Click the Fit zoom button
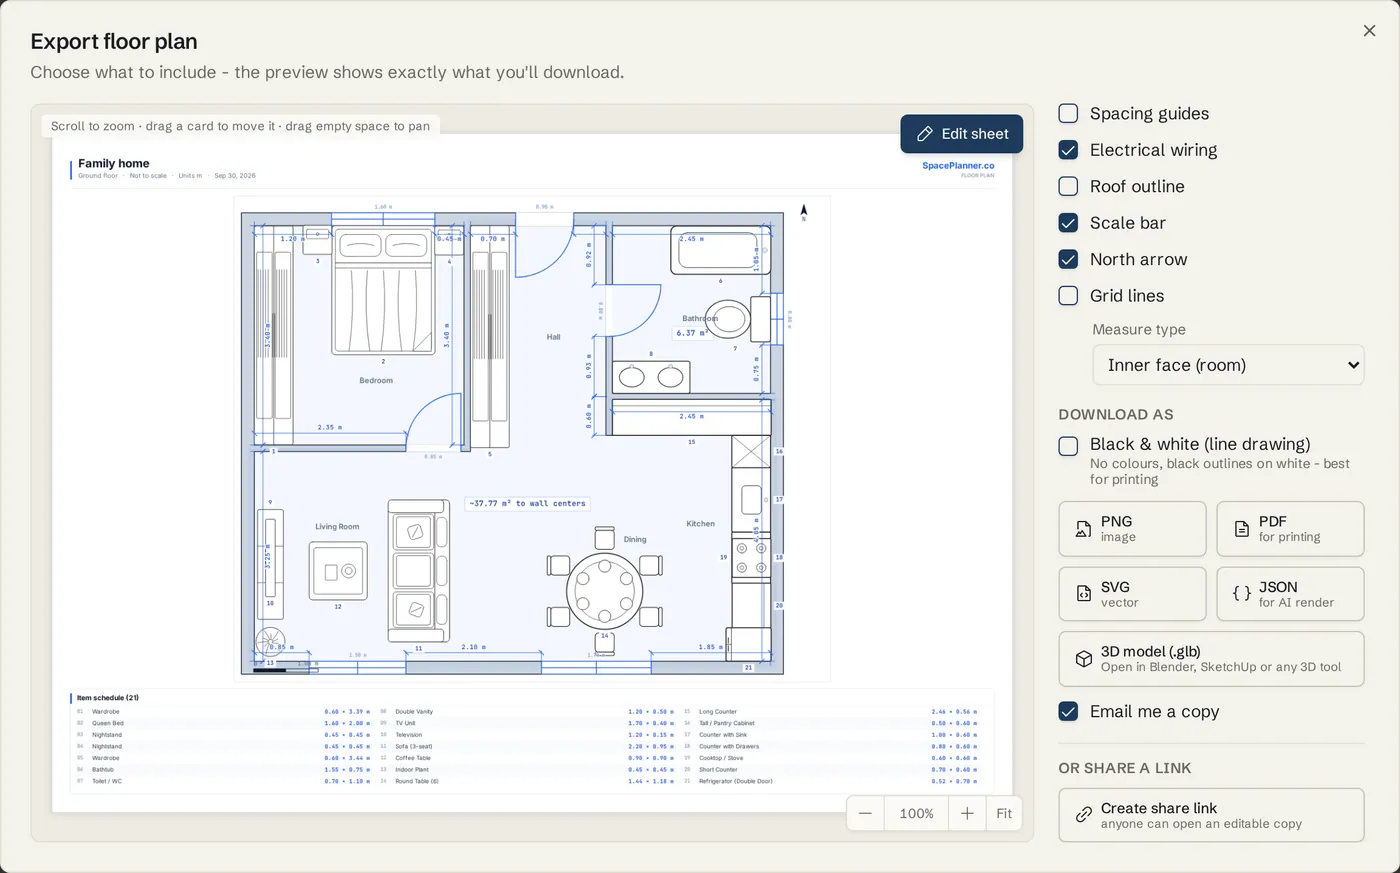This screenshot has height=873, width=1400. (x=1004, y=814)
